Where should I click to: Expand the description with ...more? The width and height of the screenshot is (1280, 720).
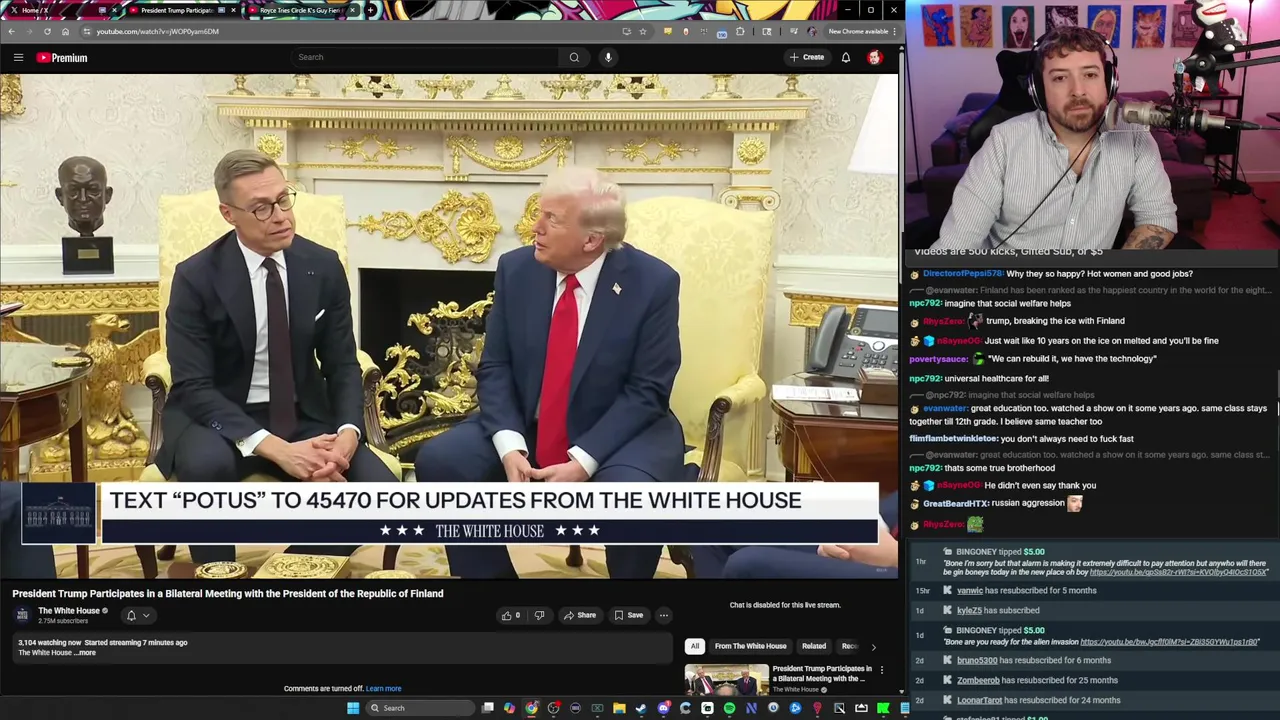(86, 653)
